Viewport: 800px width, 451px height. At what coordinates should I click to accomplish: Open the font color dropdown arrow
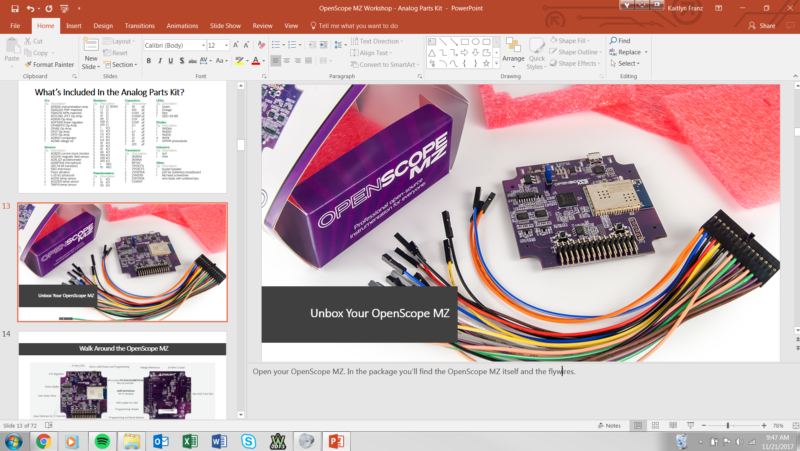(264, 61)
